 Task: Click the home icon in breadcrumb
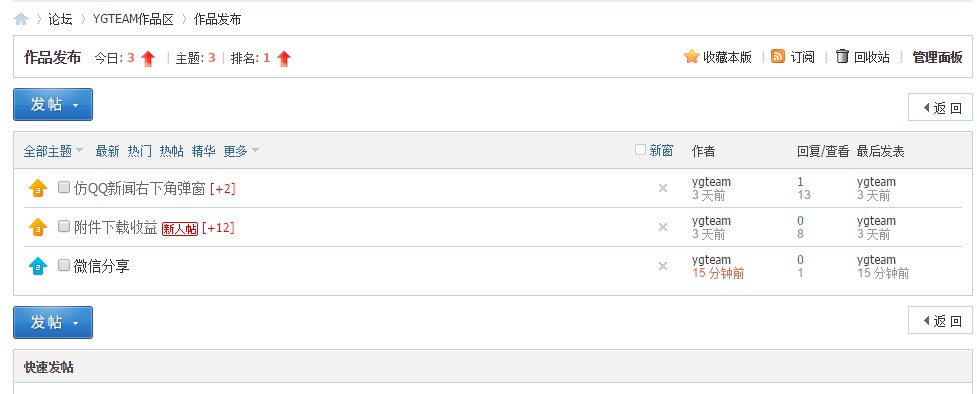21,19
